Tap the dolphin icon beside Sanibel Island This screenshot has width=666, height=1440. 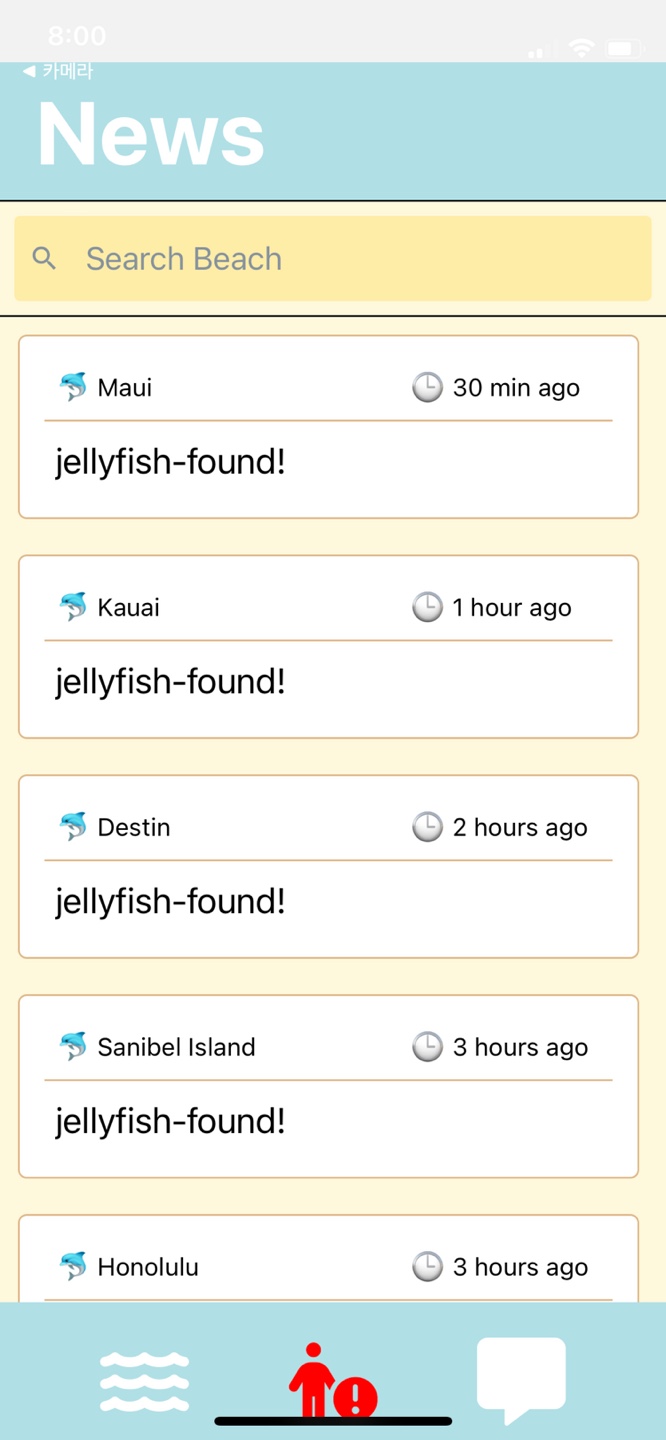click(73, 1047)
